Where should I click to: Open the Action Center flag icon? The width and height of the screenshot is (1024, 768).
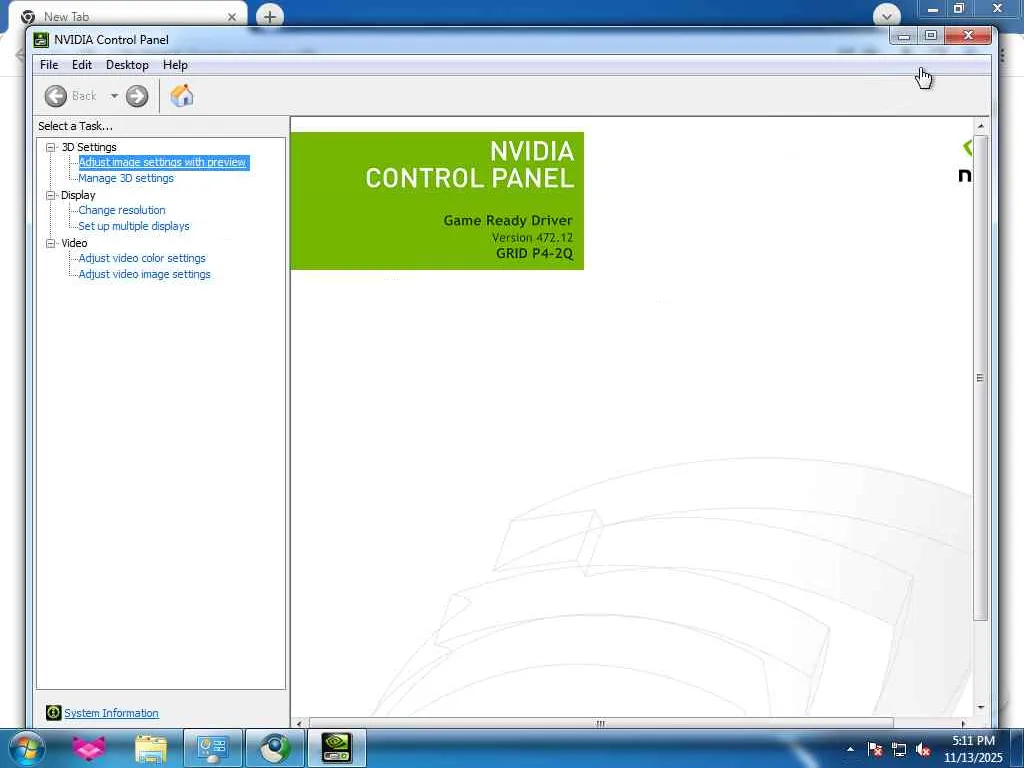(875, 749)
